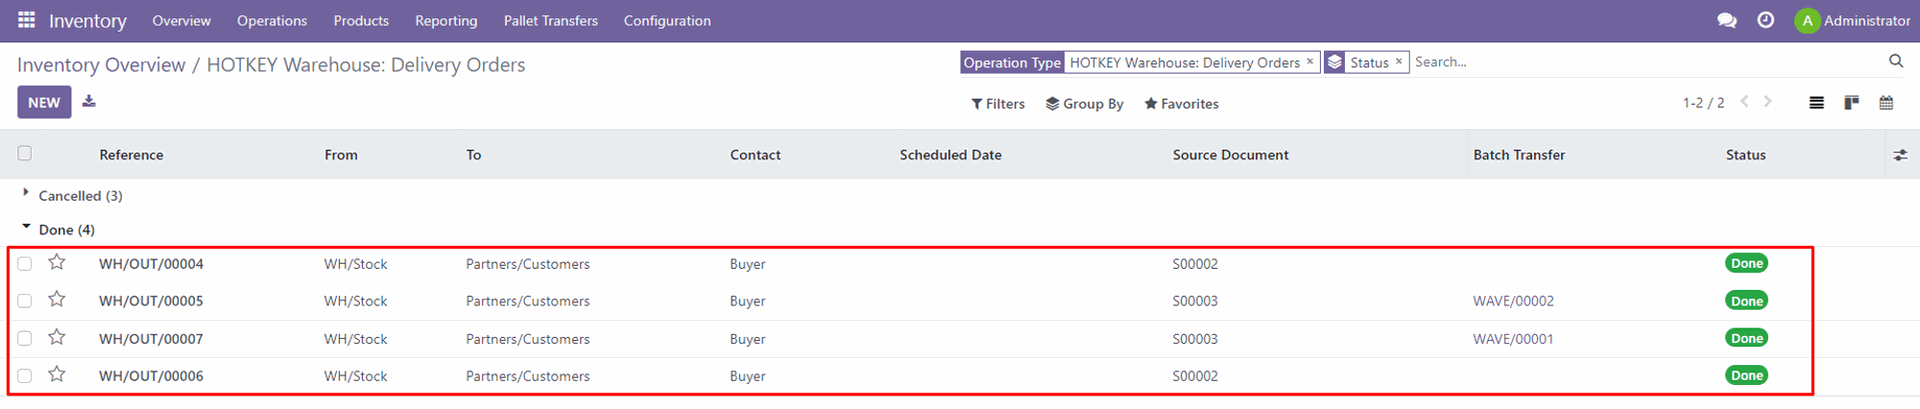
Task: Click the export download icon
Action: (89, 101)
